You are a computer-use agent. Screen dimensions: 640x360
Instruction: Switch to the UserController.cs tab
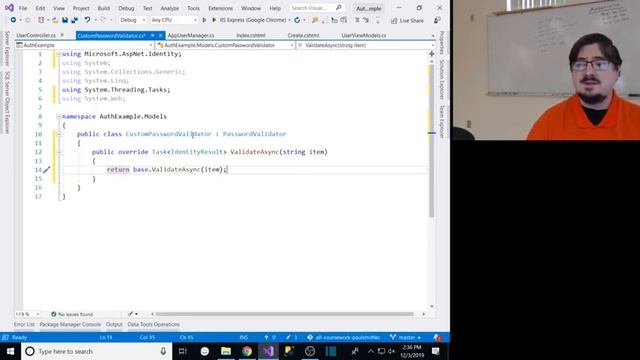tap(36, 36)
